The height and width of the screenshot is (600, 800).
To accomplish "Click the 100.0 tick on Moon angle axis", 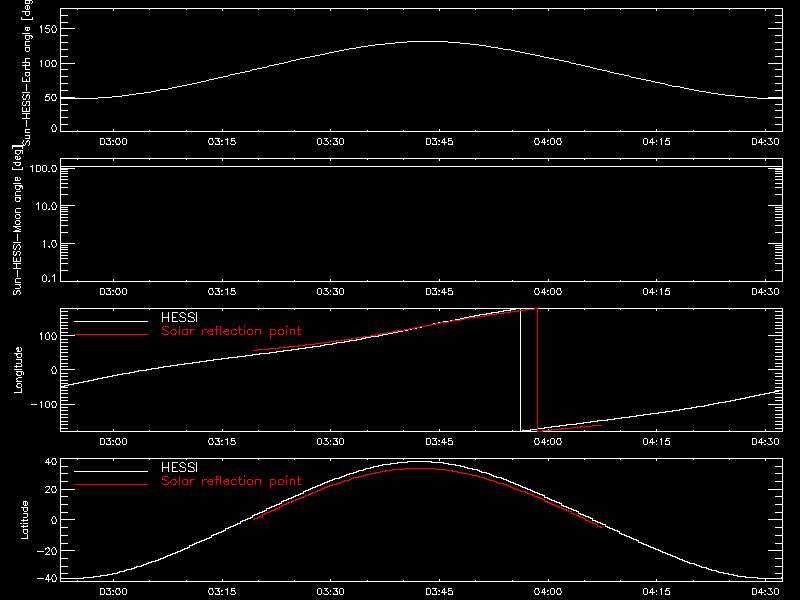I will click(43, 168).
